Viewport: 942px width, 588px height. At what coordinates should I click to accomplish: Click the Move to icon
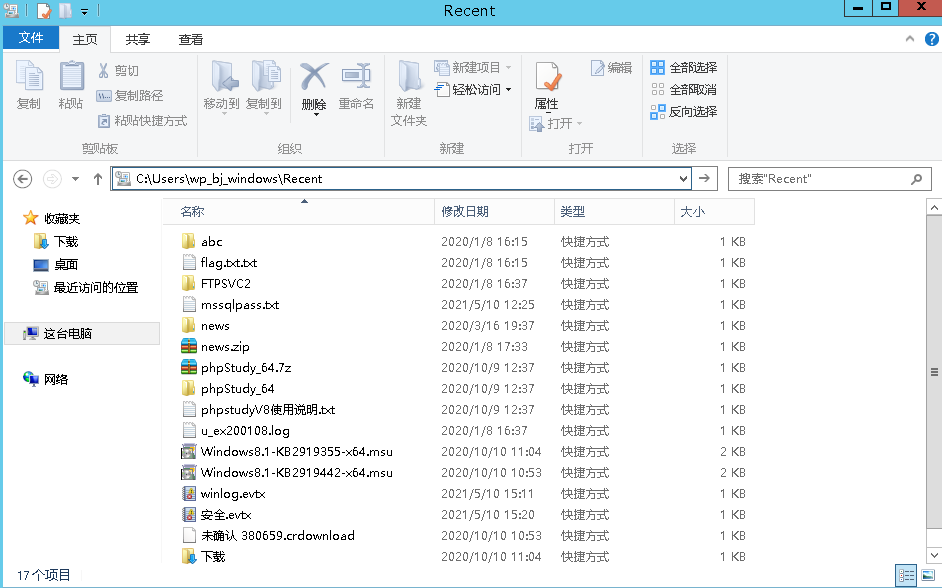pyautogui.click(x=223, y=76)
